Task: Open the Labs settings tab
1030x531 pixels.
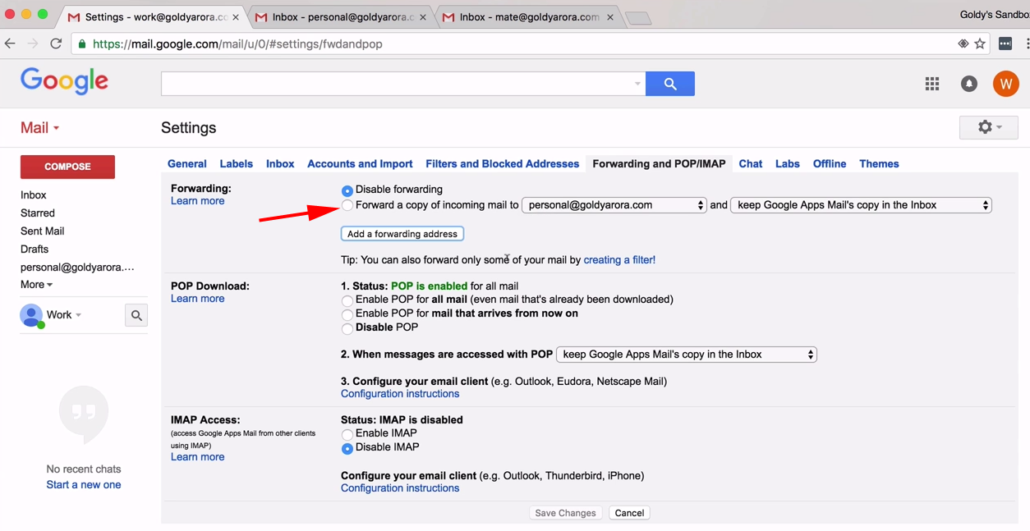Action: point(787,164)
